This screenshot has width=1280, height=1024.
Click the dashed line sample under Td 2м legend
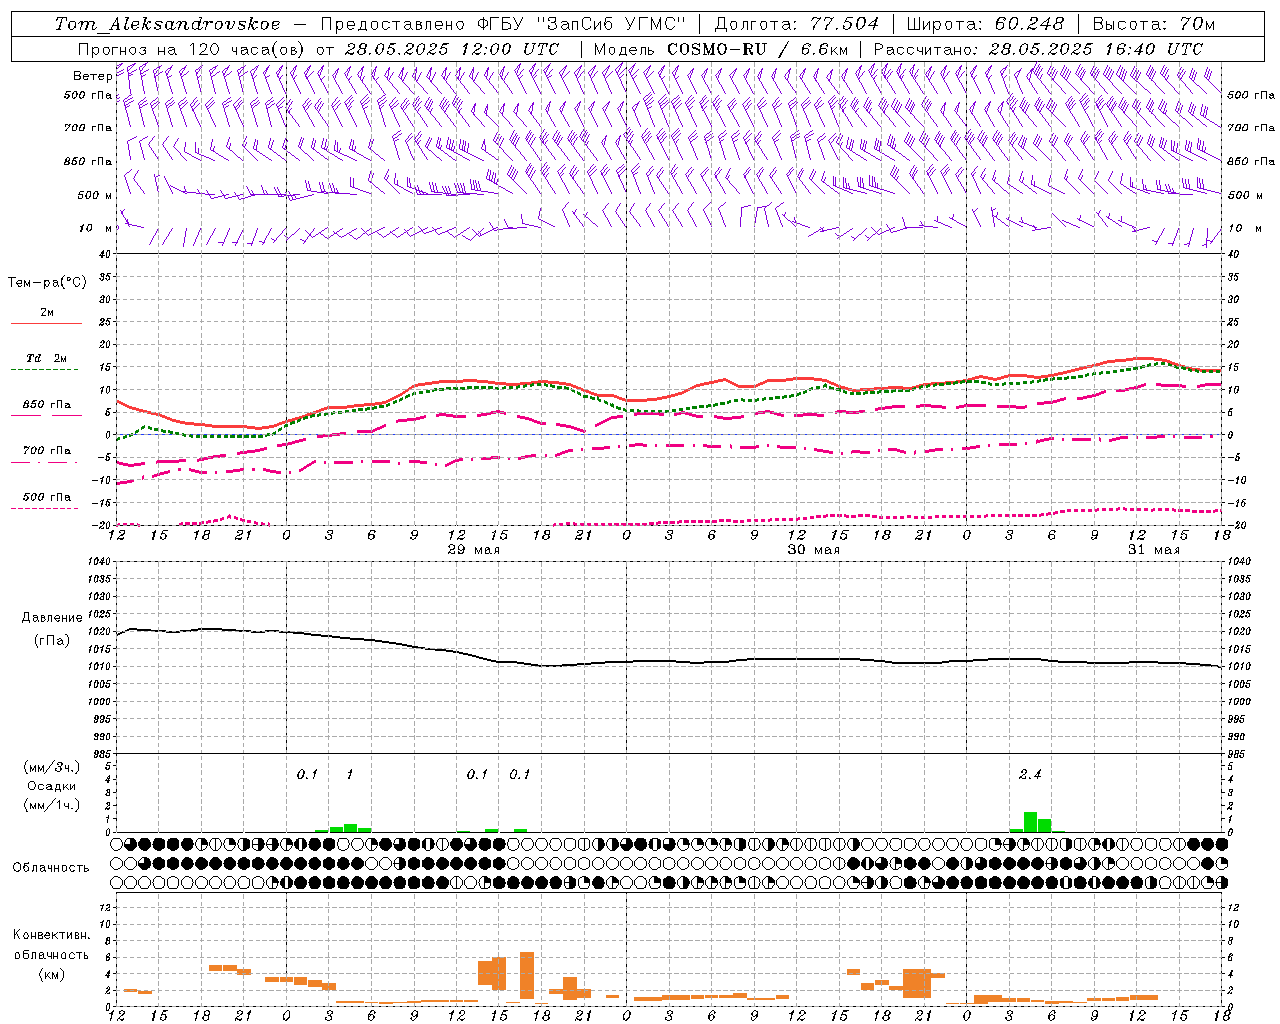point(44,370)
